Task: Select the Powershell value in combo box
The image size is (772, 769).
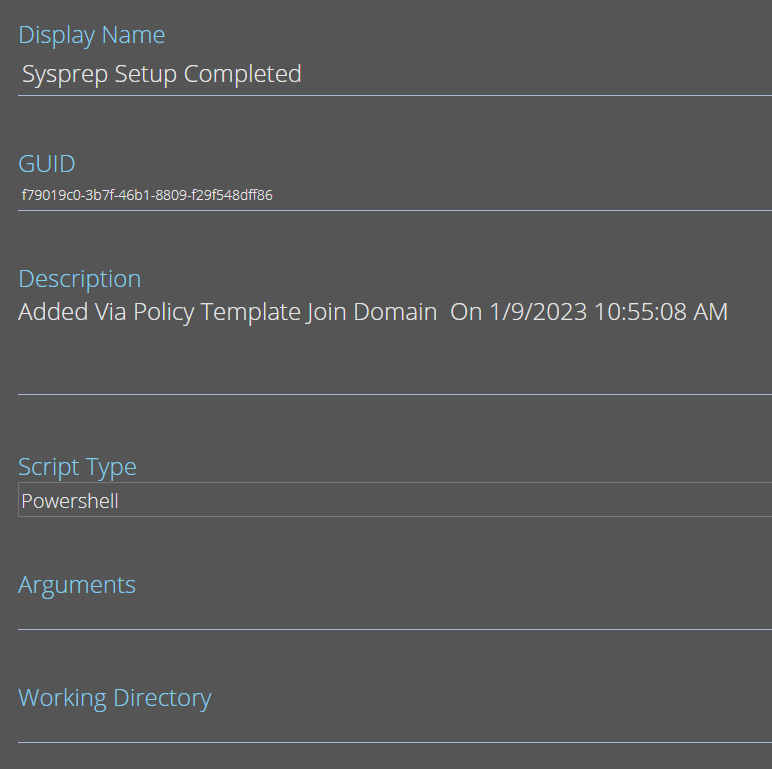Action: [x=70, y=501]
